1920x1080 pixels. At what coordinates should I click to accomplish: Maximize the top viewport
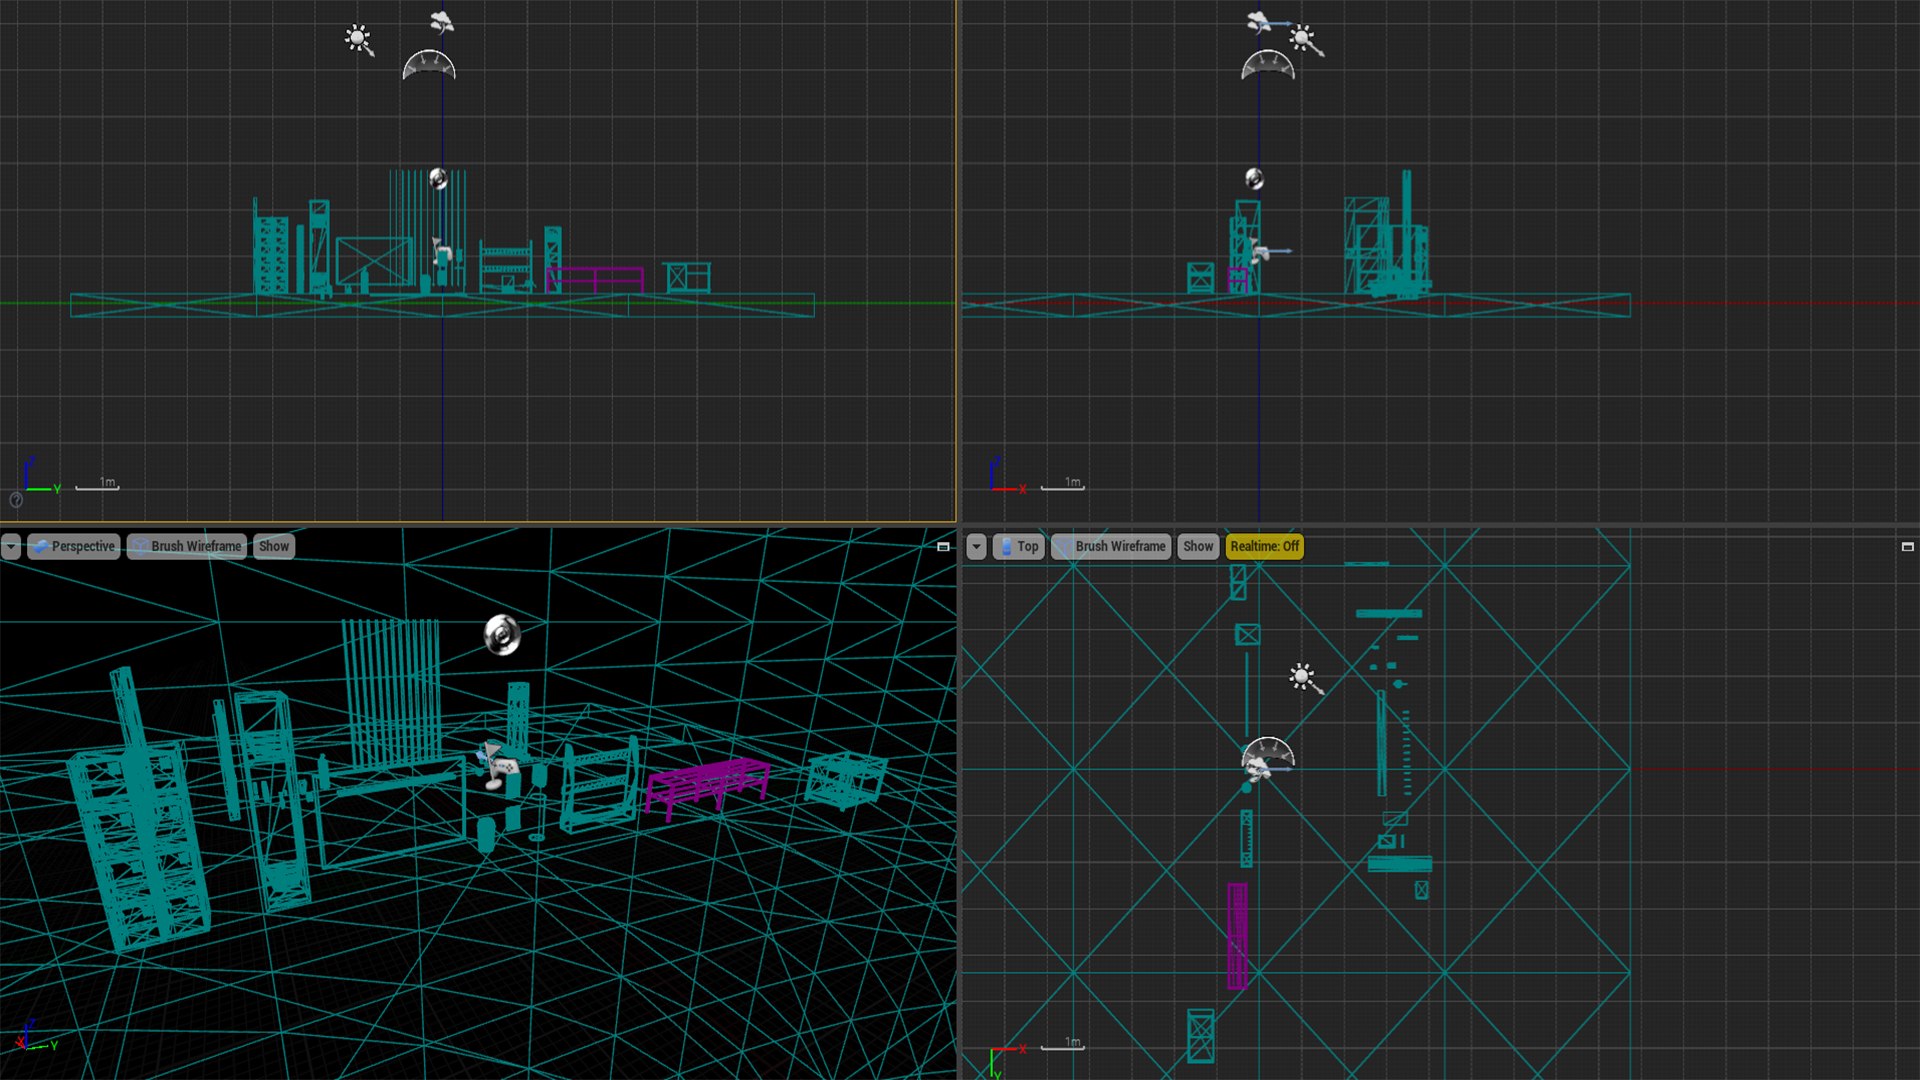[1907, 547]
